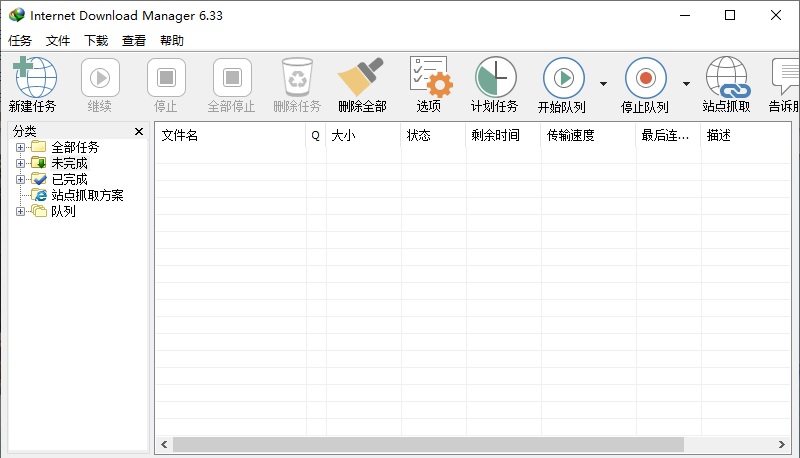Click the 删除全部 broom icon
Screen dimensions: 800x458
[x=361, y=77]
